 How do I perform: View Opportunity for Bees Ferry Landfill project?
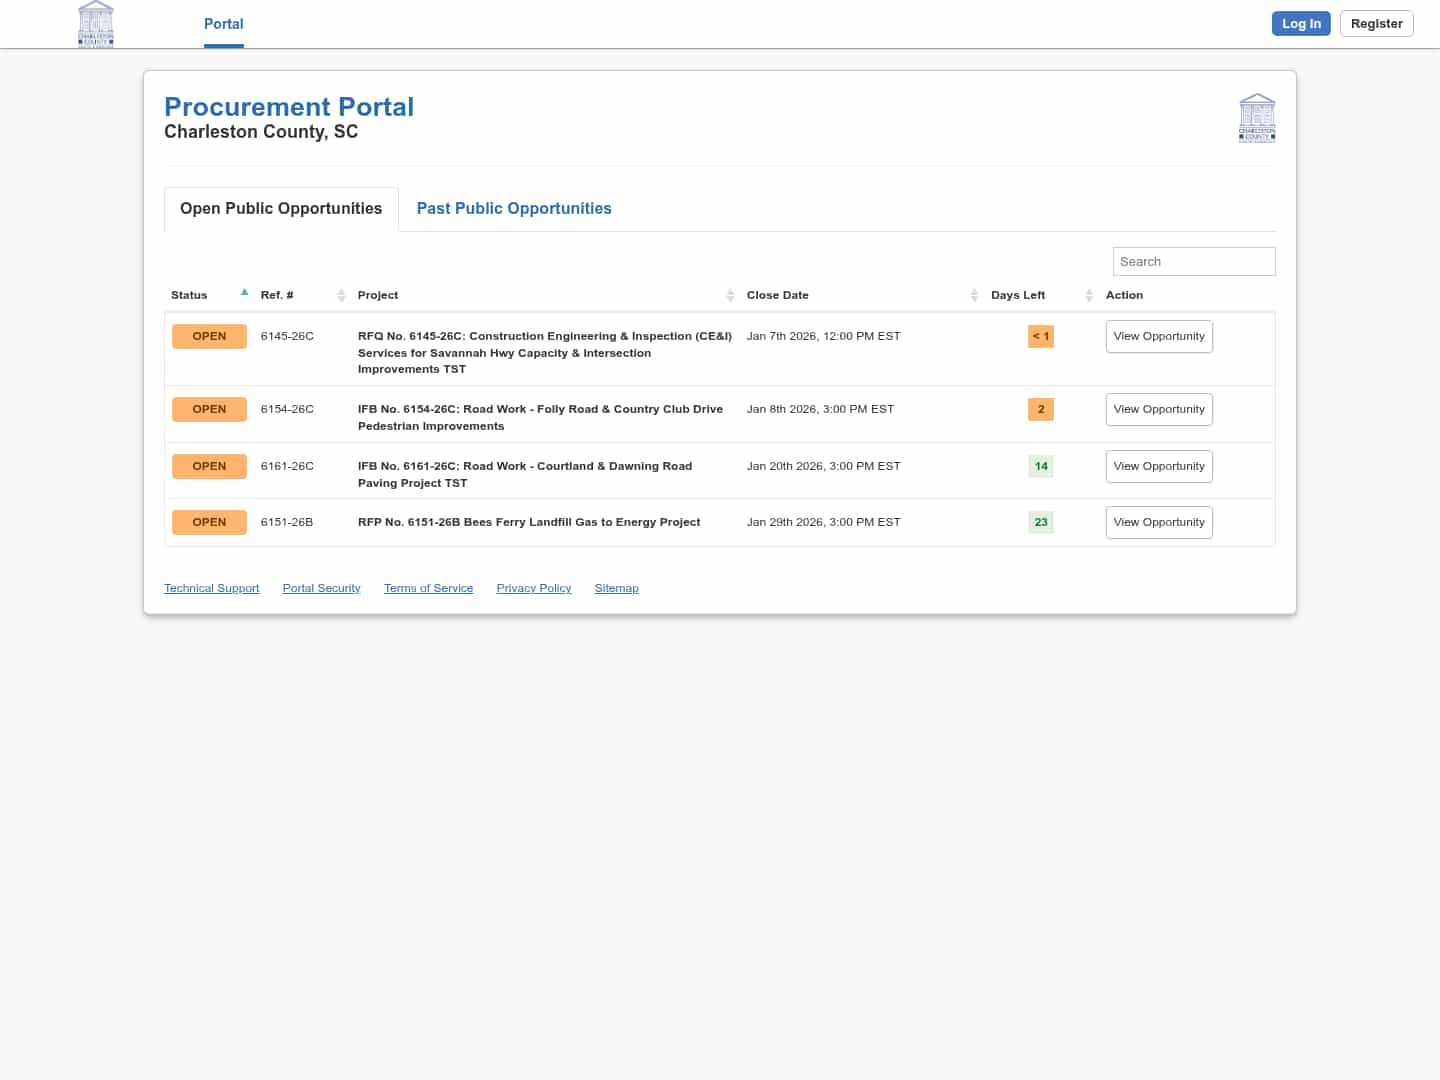click(x=1159, y=522)
